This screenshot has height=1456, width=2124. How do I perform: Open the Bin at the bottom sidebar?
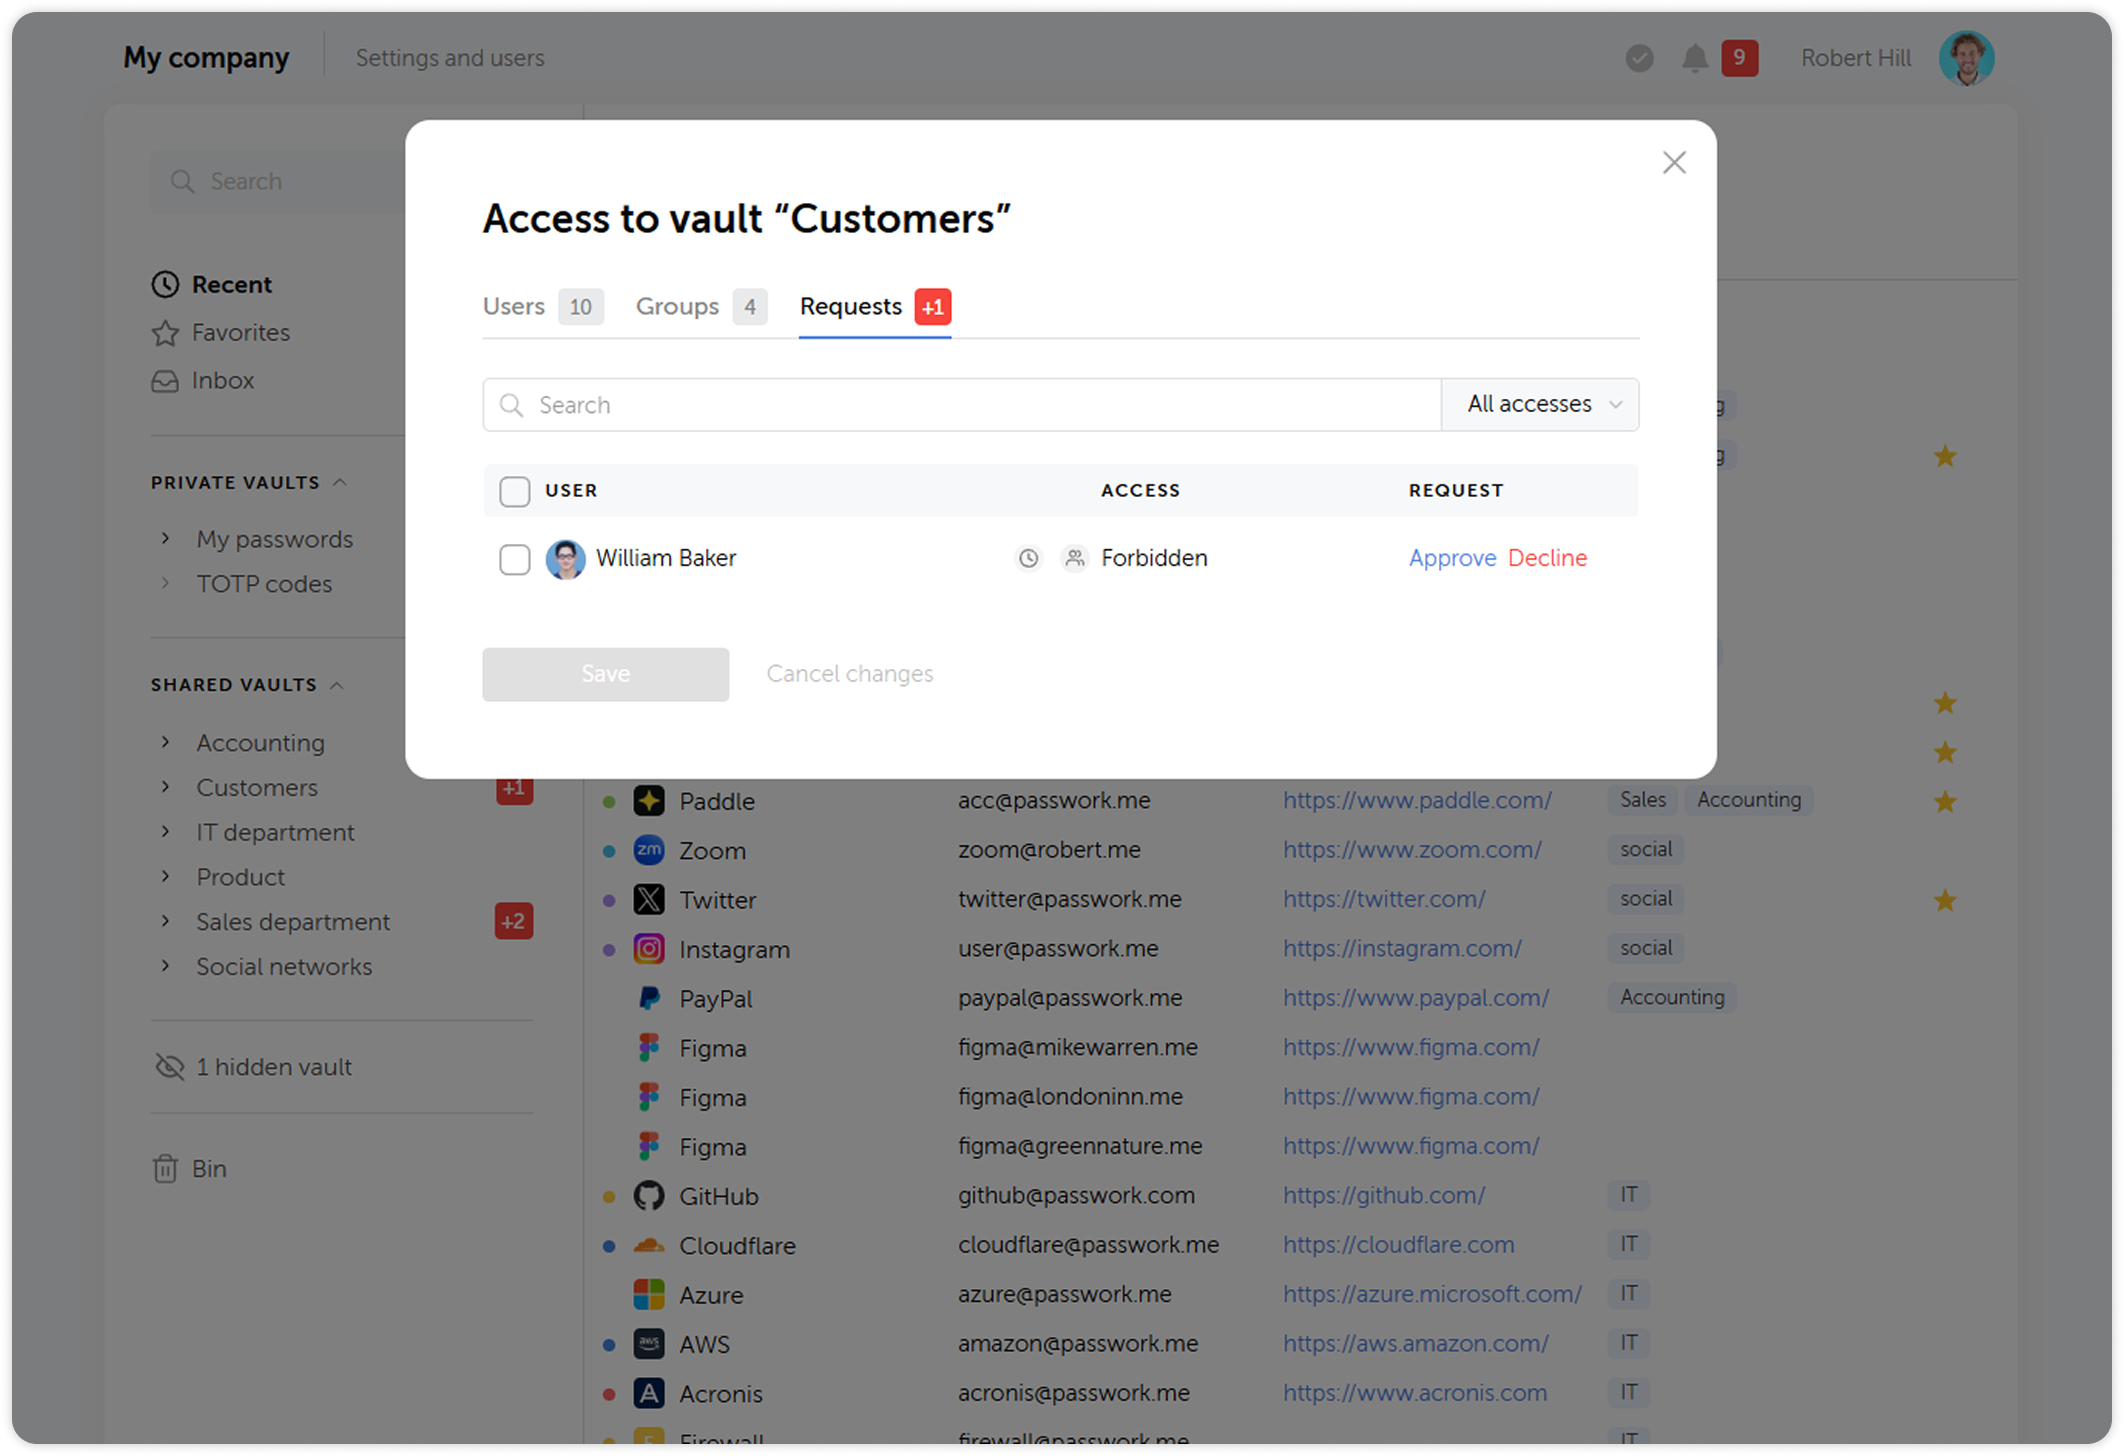click(209, 1168)
